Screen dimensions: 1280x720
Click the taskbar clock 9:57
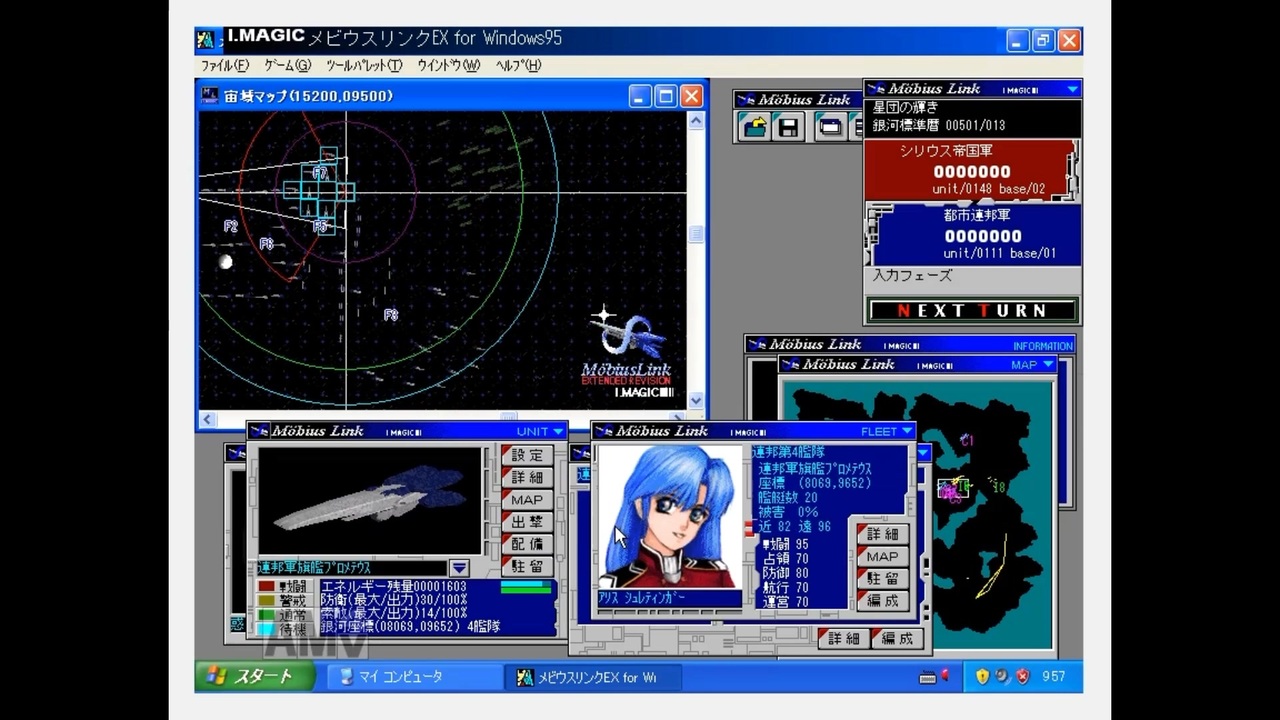click(x=1053, y=677)
